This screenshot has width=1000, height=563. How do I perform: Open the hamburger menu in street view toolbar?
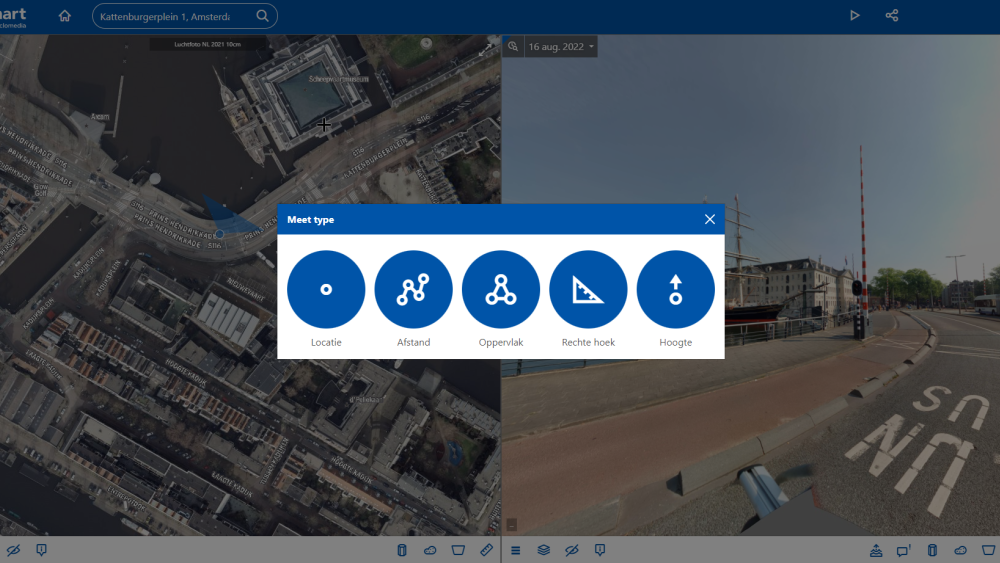pyautogui.click(x=516, y=550)
